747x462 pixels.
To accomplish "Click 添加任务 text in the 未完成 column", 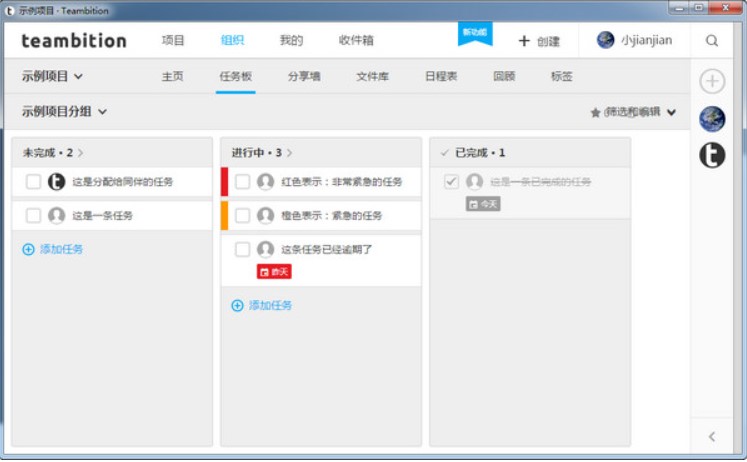I will [x=61, y=249].
